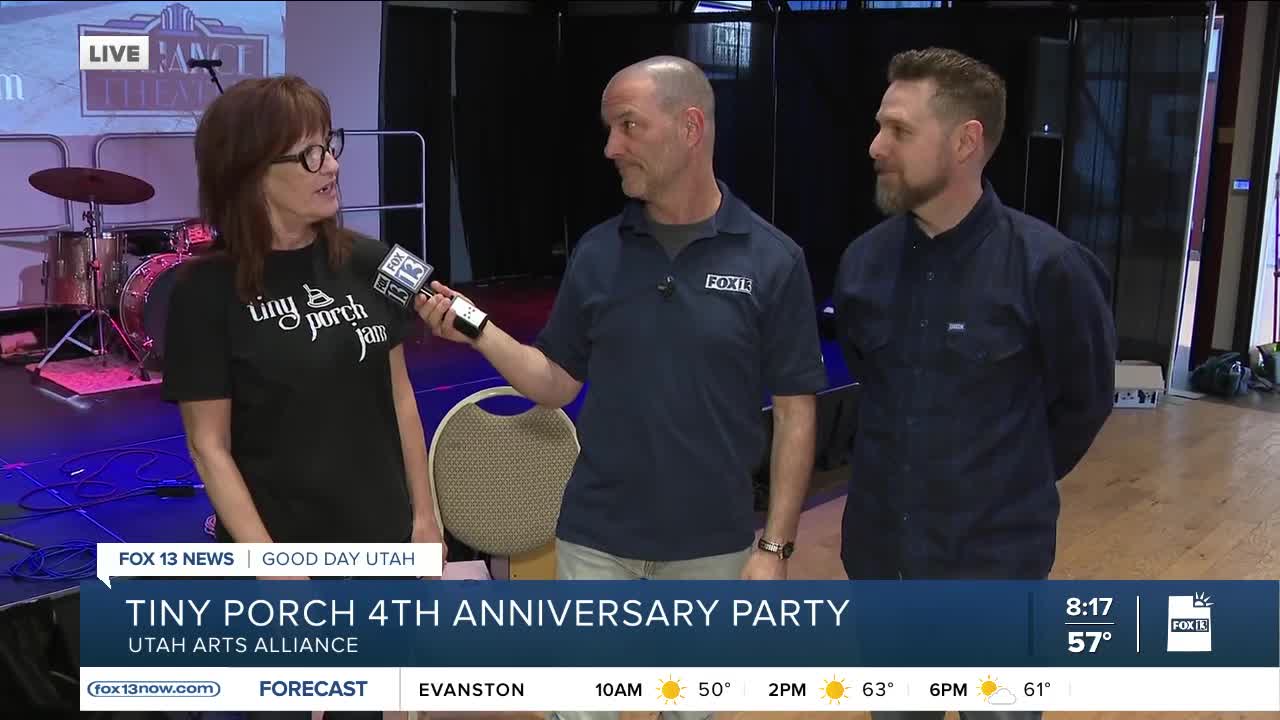Screen dimensions: 1280x720
Task: Click the 57° current temperature reading
Action: point(1088,642)
